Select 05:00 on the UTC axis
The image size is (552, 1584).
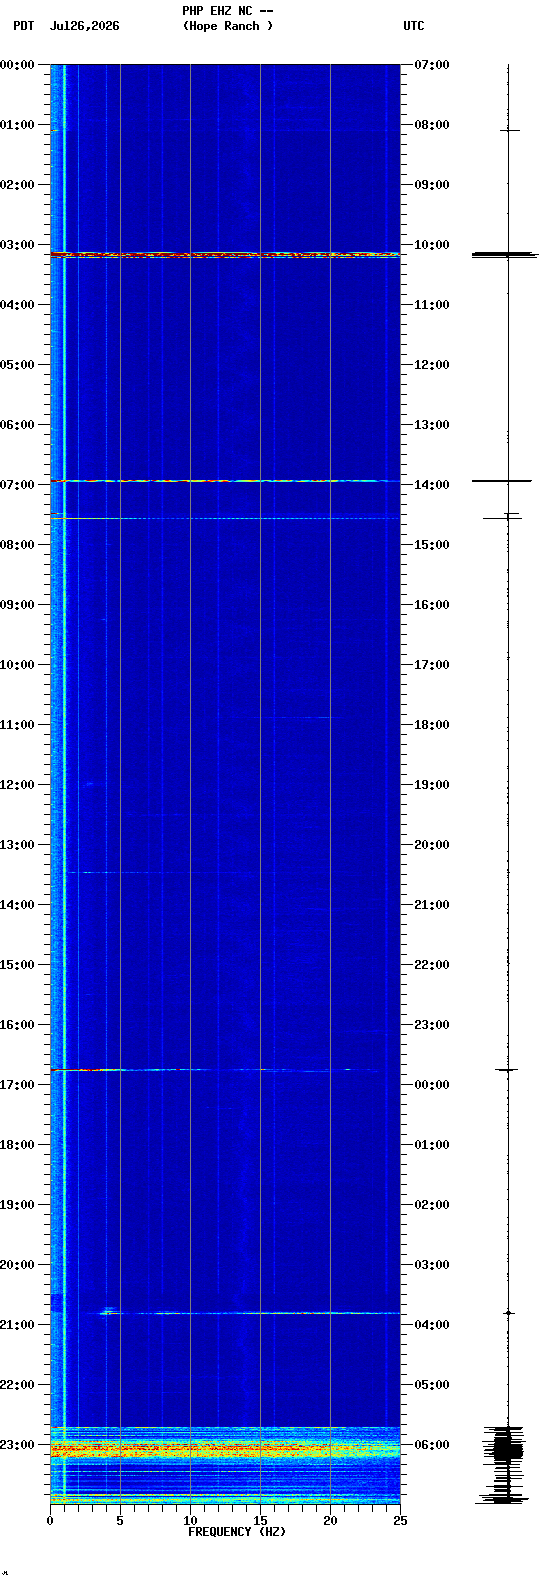(432, 1385)
